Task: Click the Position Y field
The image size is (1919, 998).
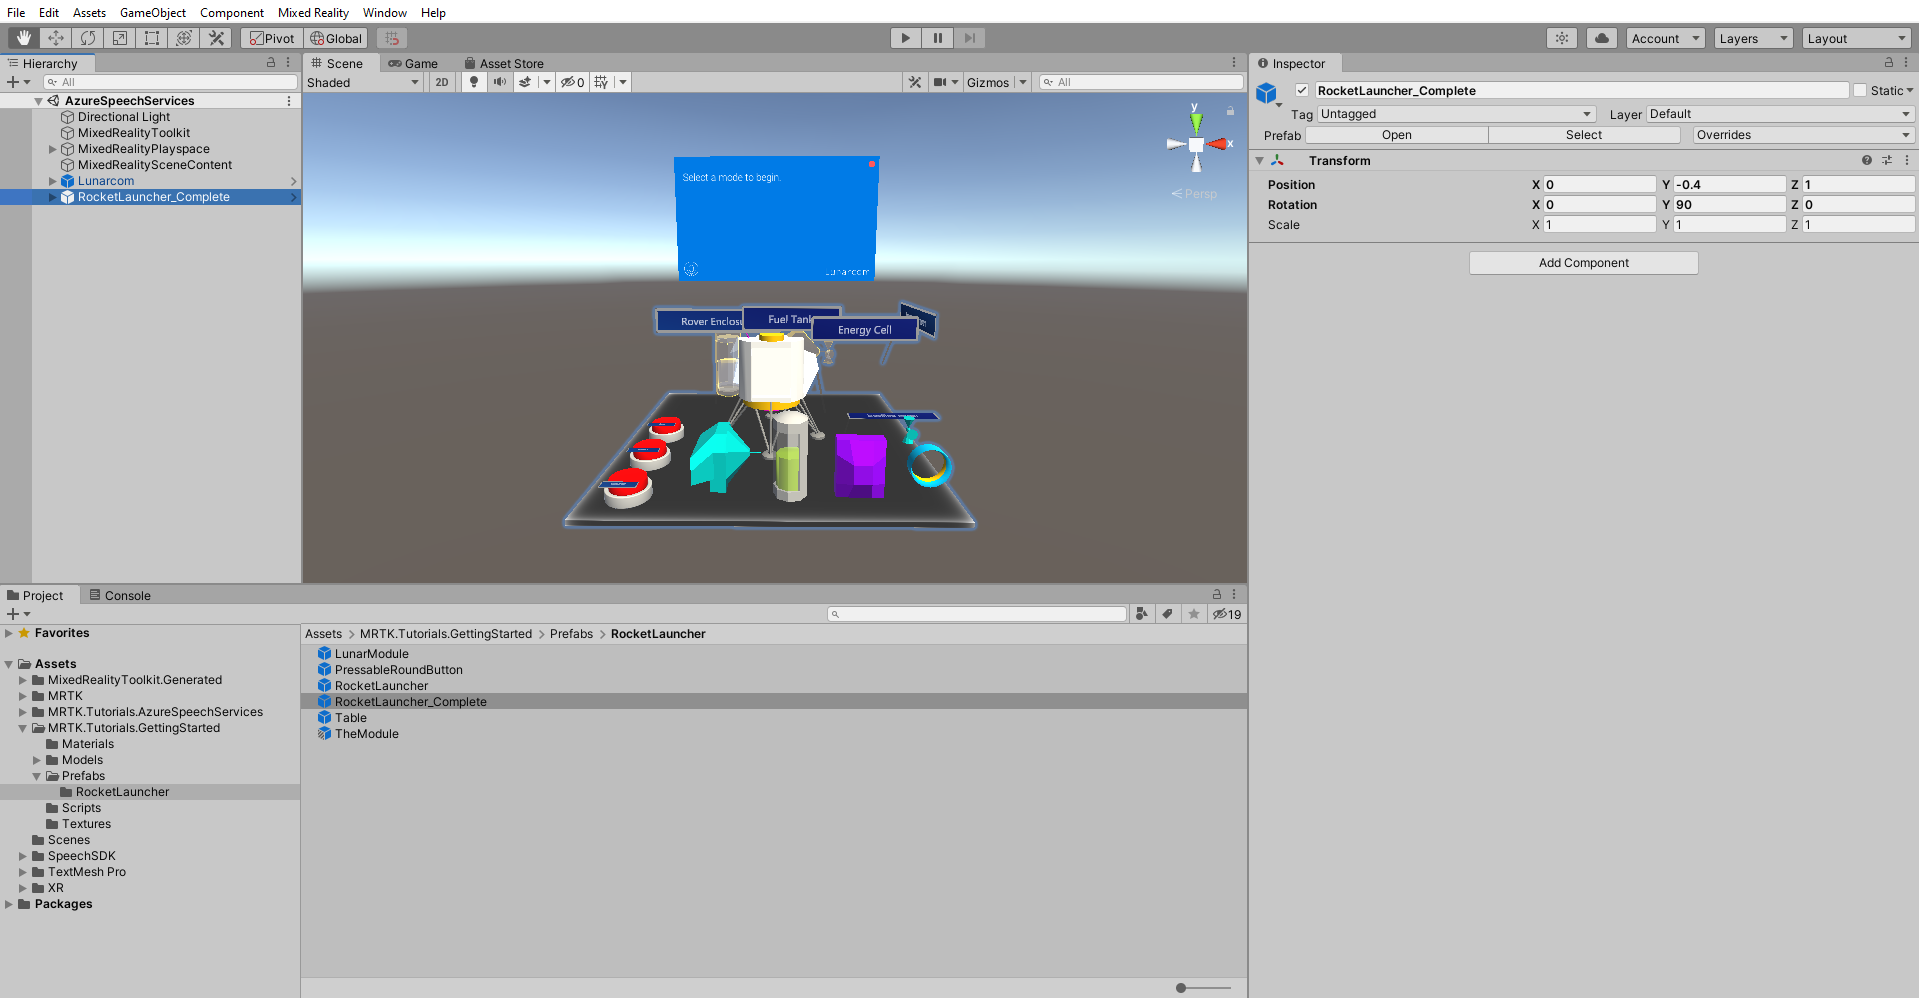Action: [1730, 185]
